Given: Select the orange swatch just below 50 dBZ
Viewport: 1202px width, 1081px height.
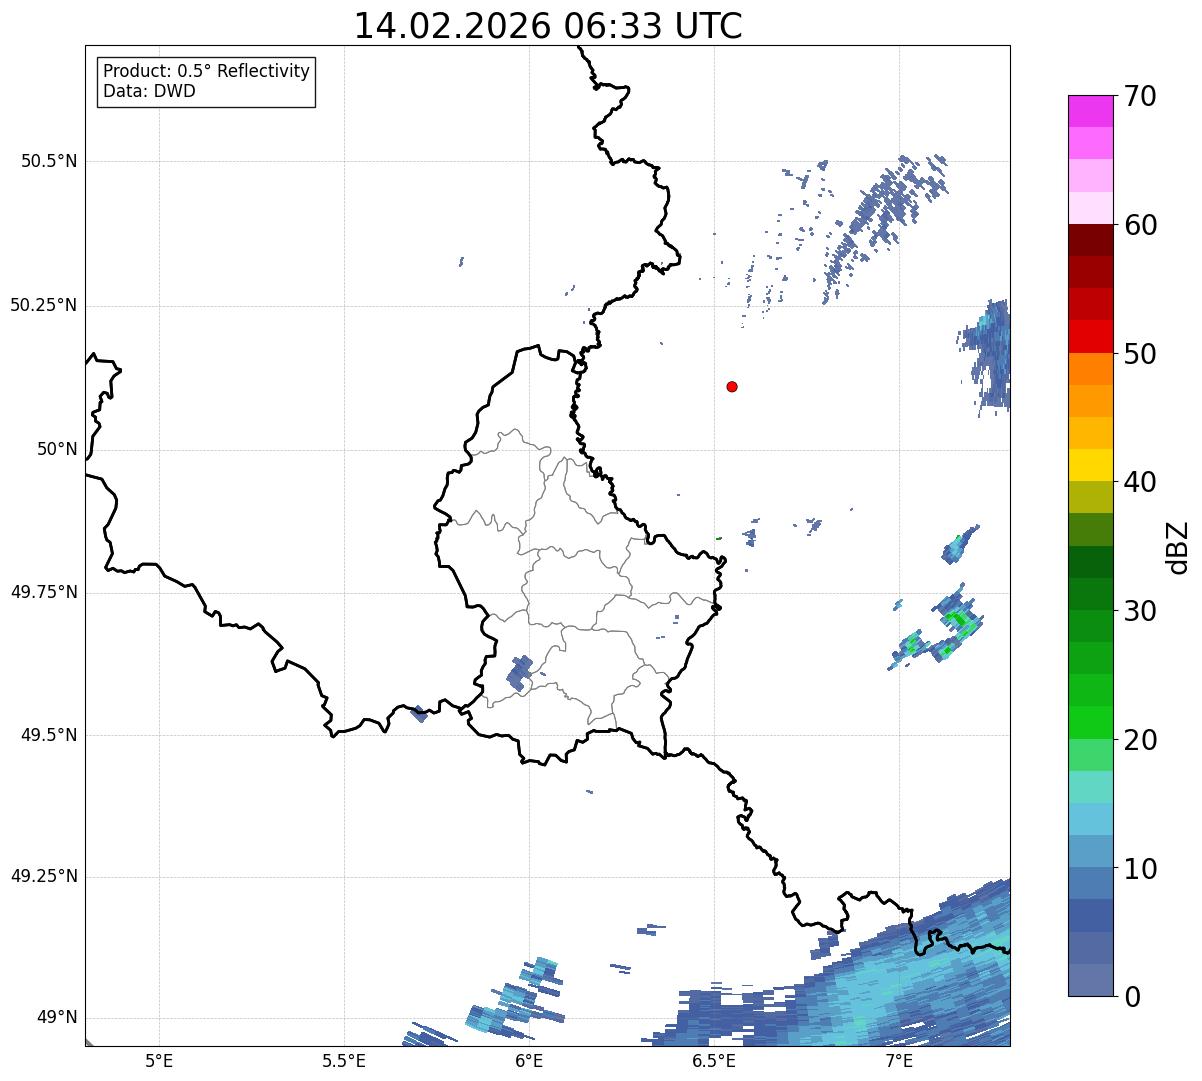Looking at the screenshot, I should (x=1090, y=369).
